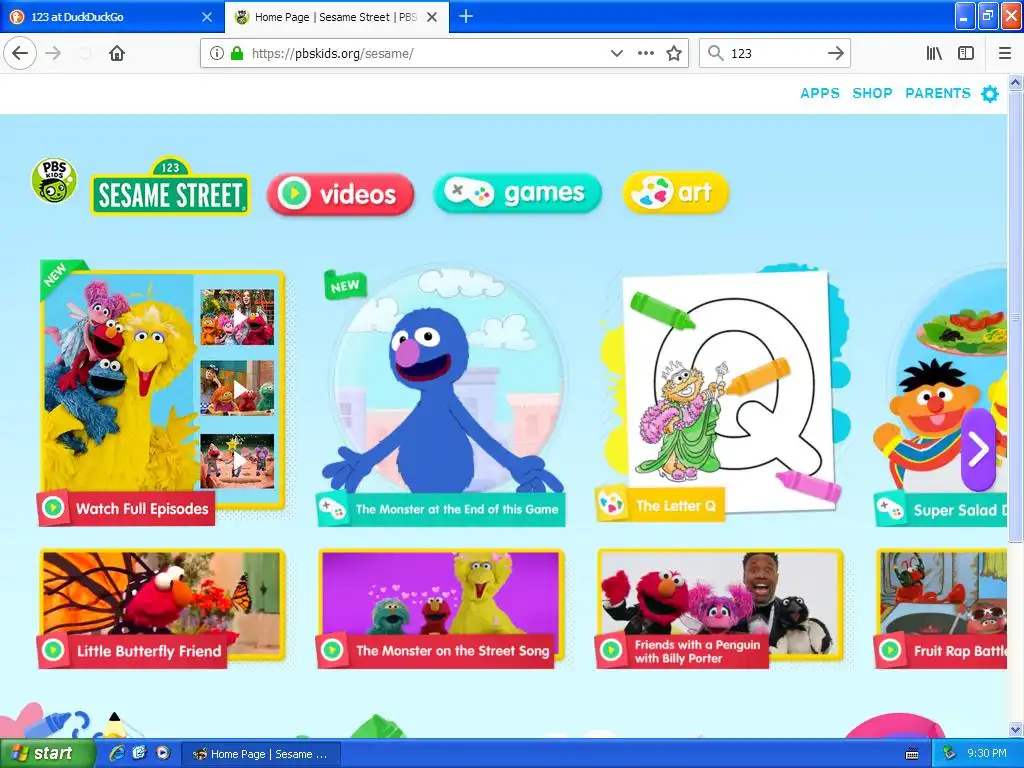Click play icon on Little Butterfly Friend label
The width and height of the screenshot is (1024, 768).
coord(54,650)
